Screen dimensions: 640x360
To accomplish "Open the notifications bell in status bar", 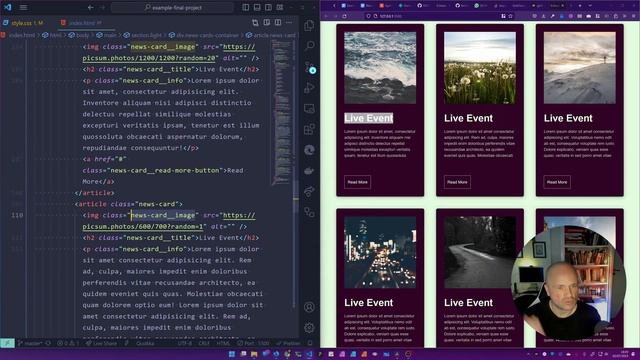I will point(310,343).
